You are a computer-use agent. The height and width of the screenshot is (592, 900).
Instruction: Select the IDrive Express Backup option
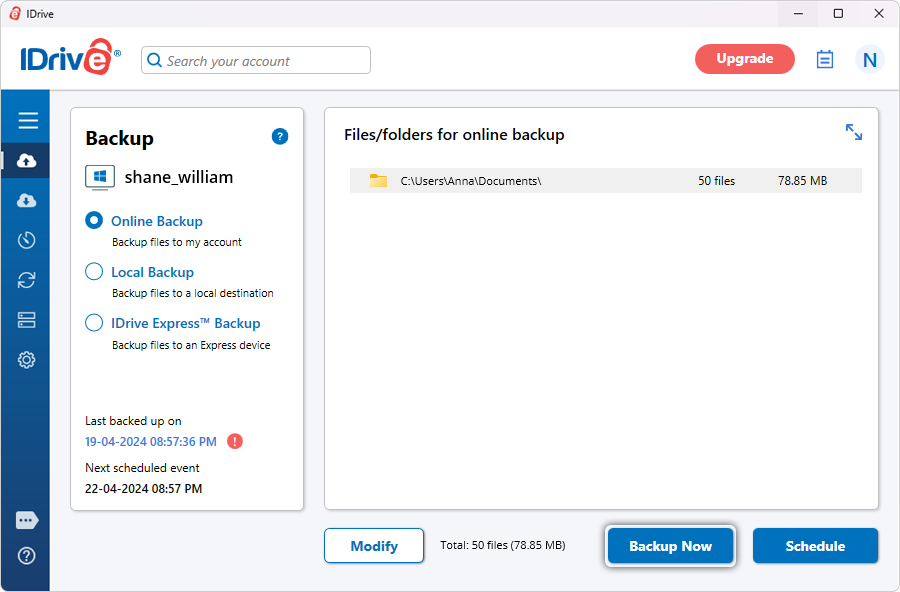[x=94, y=323]
